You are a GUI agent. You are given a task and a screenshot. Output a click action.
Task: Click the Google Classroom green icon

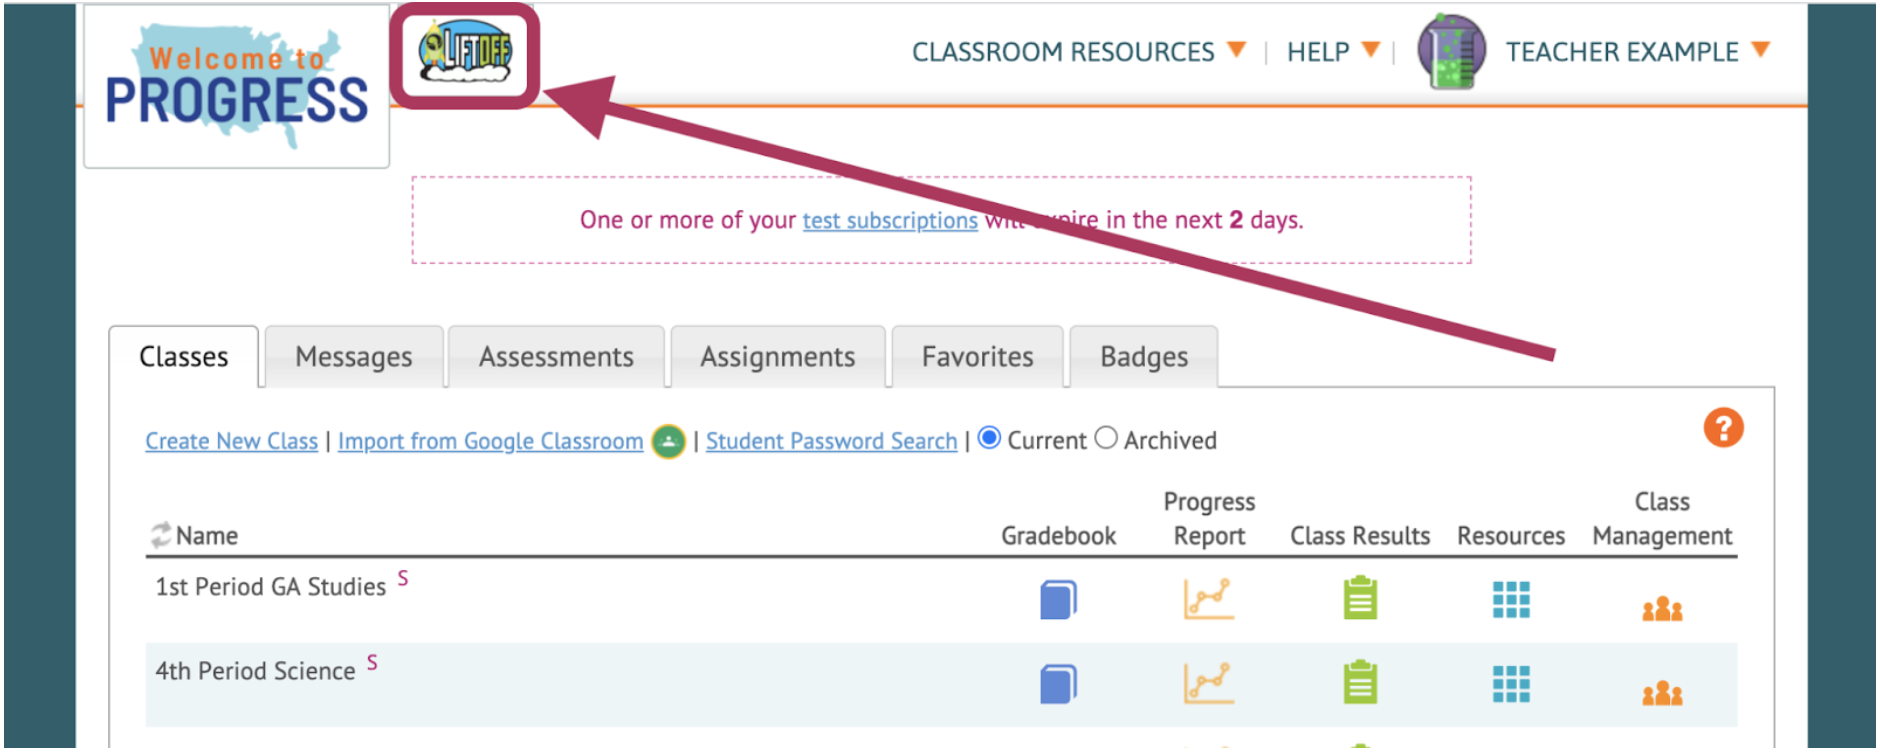668,441
